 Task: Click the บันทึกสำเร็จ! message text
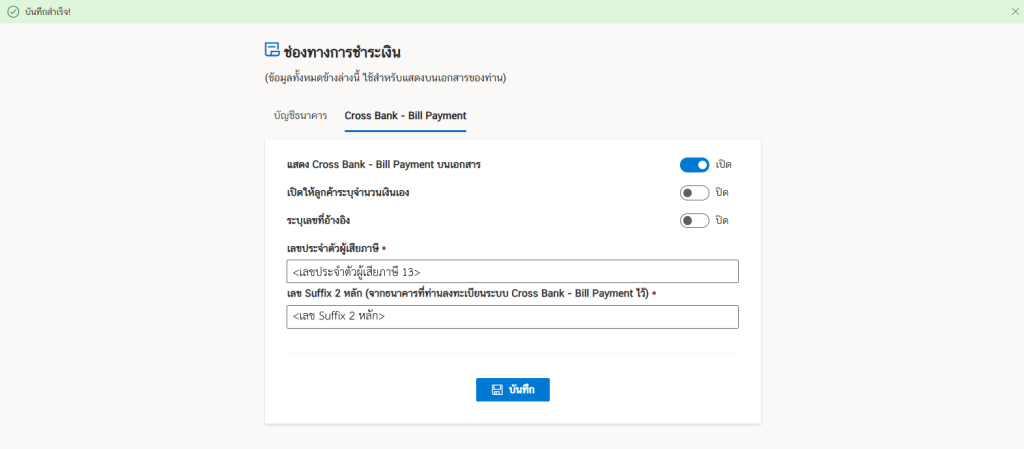(48, 12)
